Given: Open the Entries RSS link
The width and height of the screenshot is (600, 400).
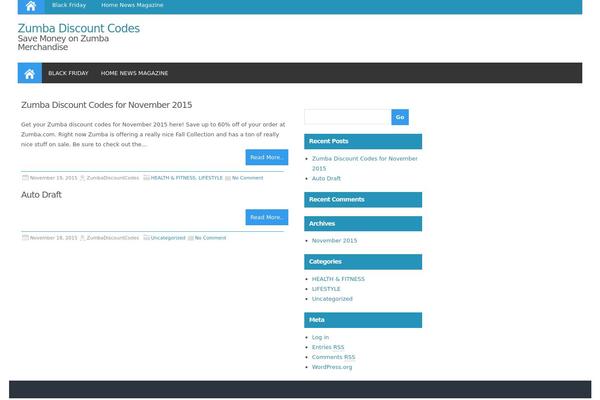Looking at the screenshot, I should [328, 347].
